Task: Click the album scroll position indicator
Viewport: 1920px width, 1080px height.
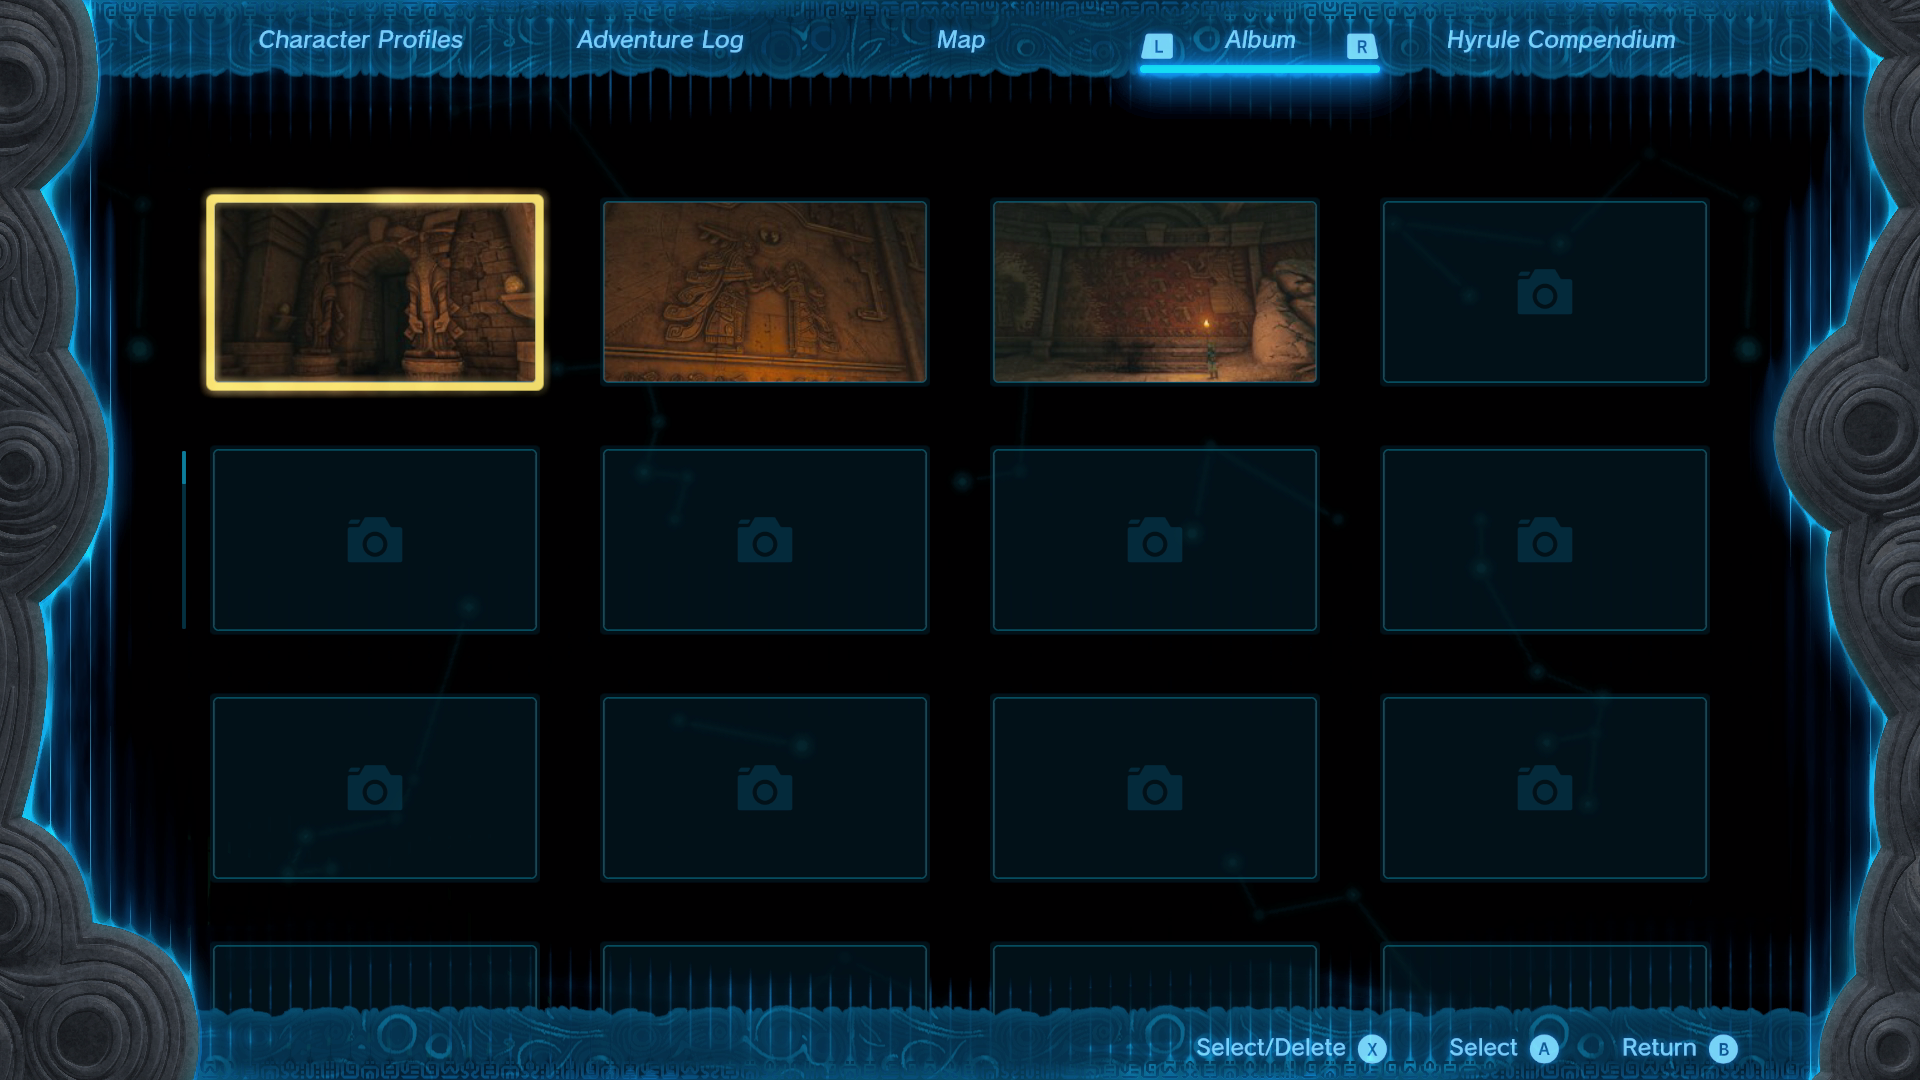Action: pyautogui.click(x=184, y=468)
